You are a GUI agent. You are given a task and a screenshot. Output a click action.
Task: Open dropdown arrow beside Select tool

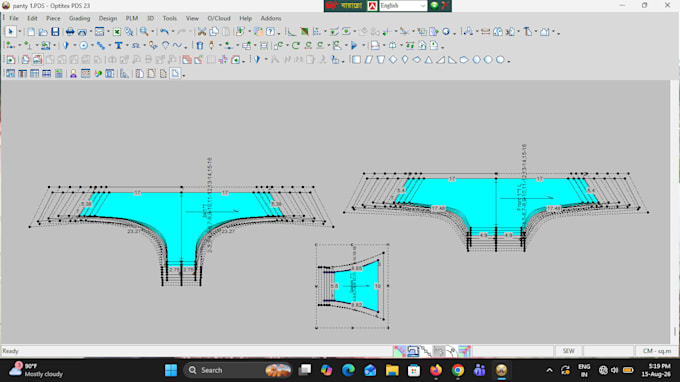pyautogui.click(x=20, y=32)
